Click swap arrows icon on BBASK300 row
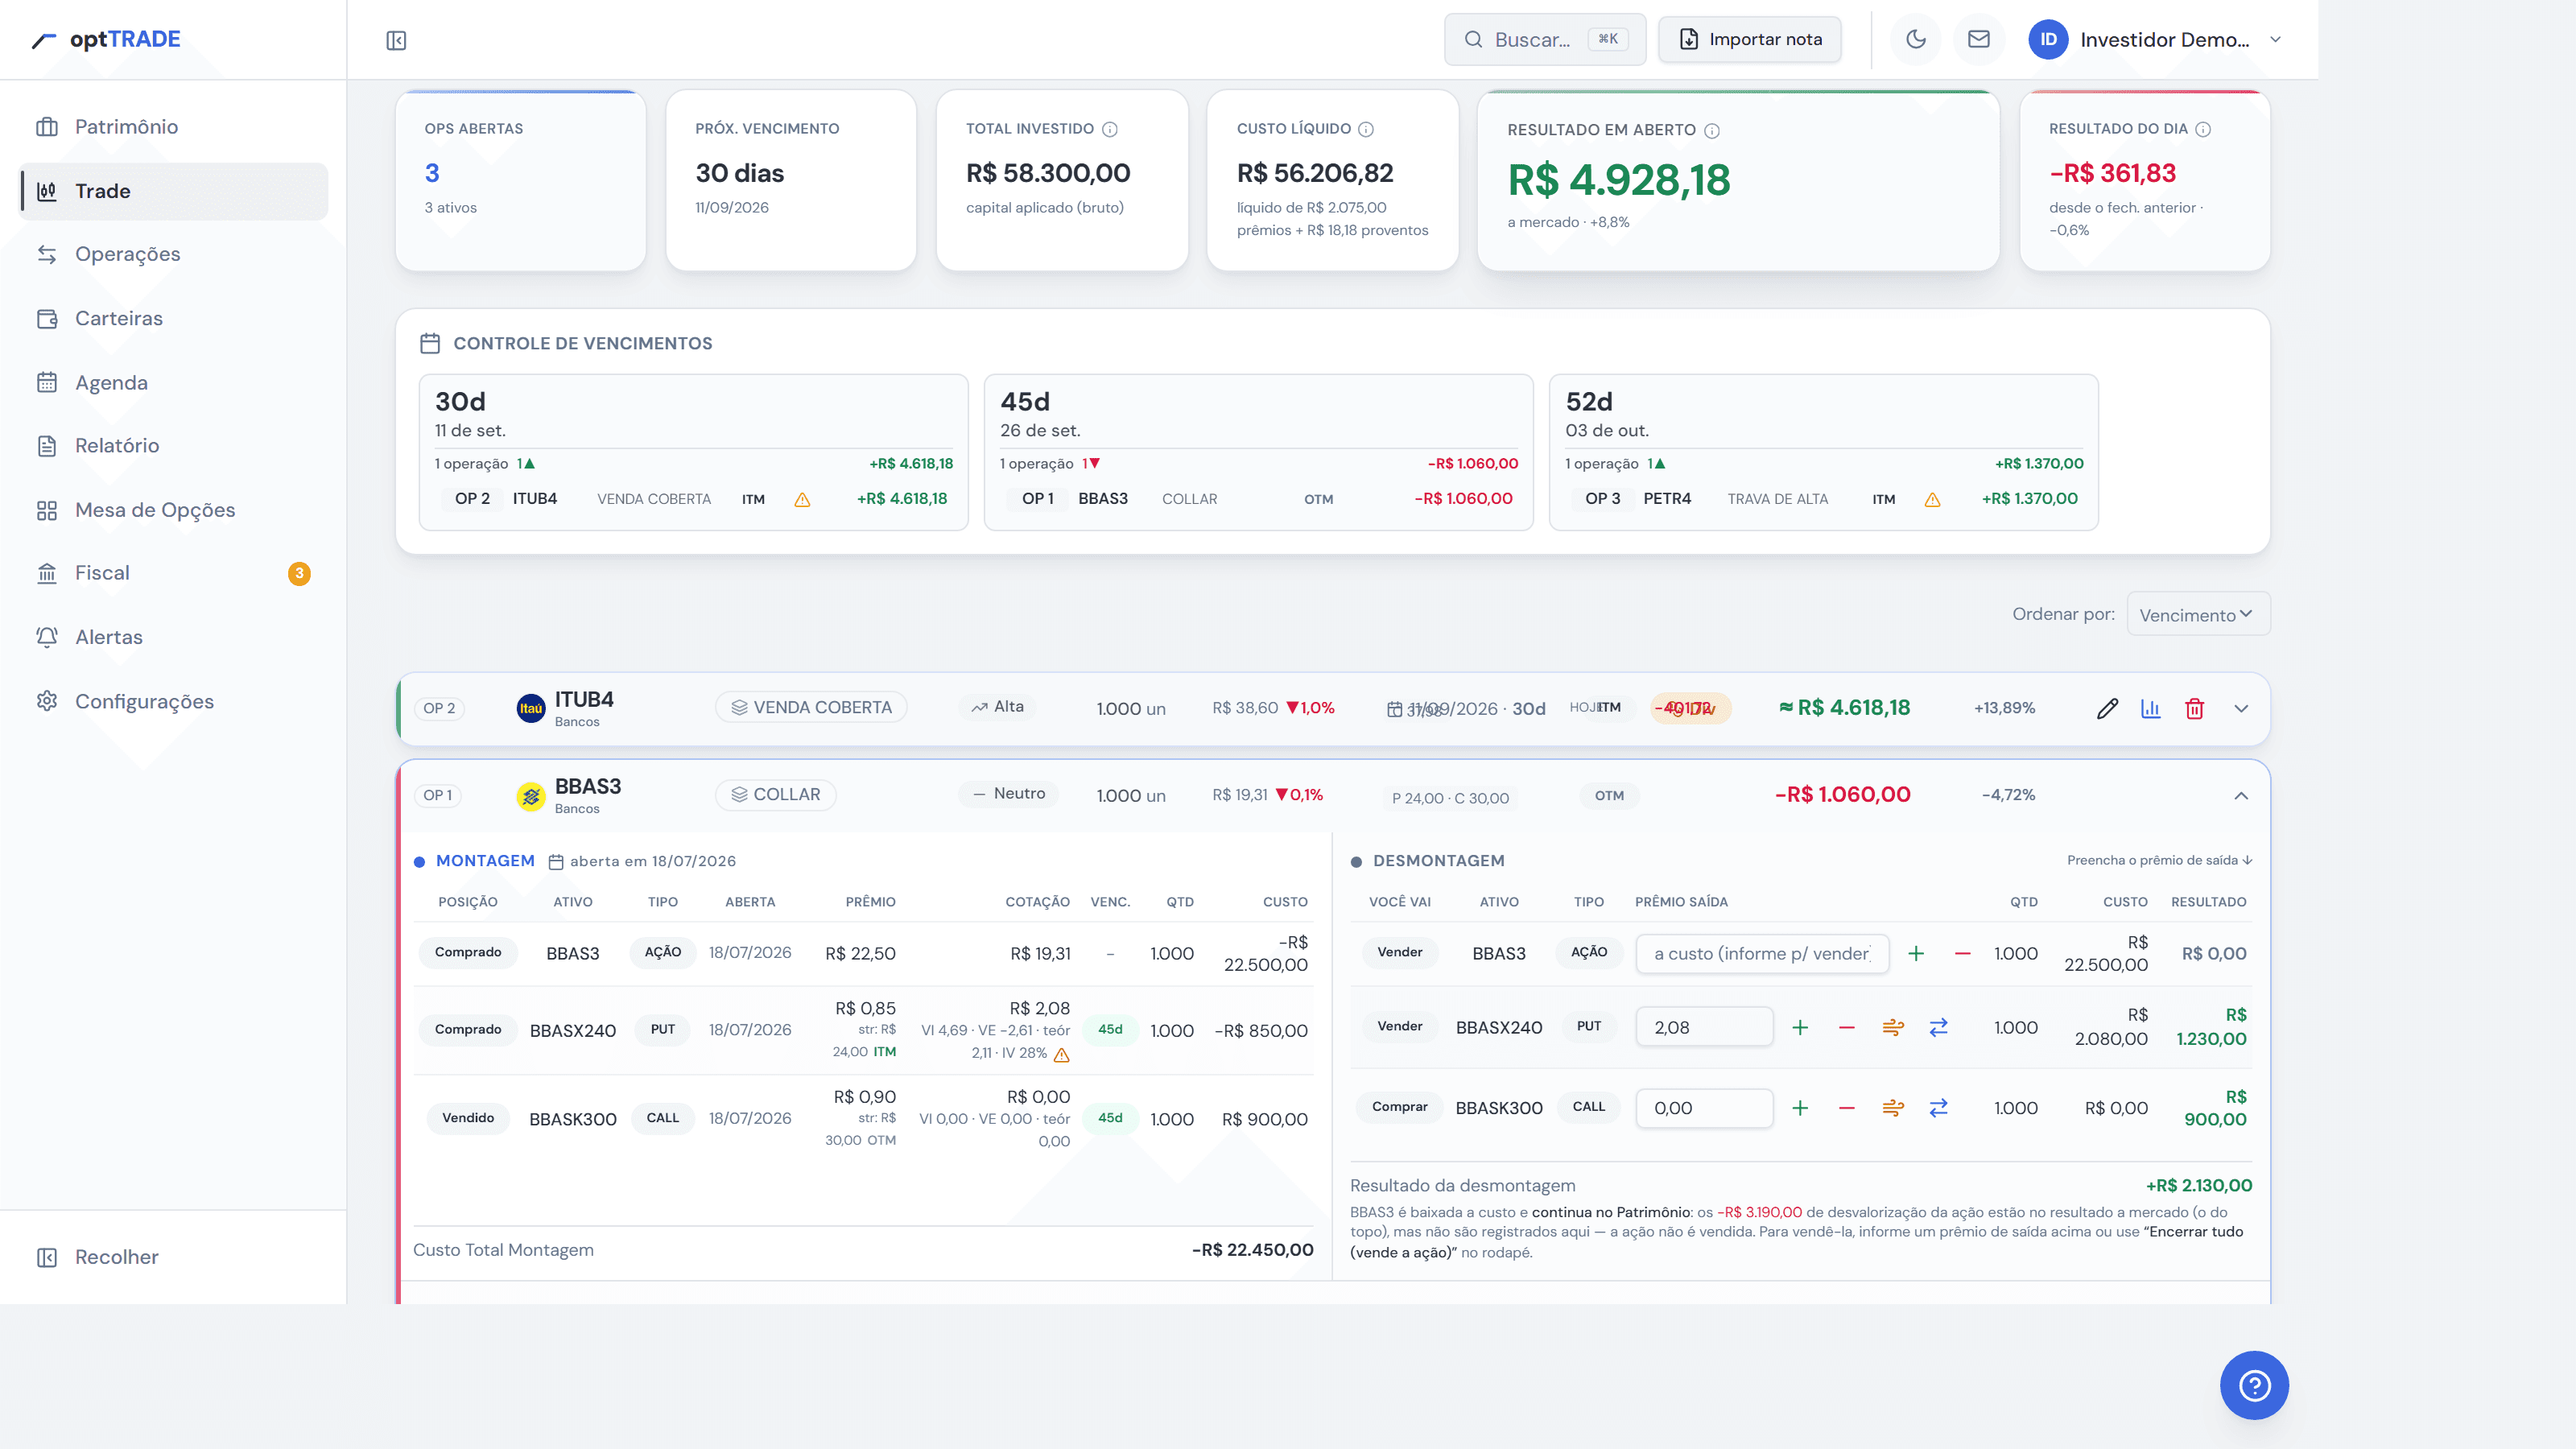 point(1939,1108)
